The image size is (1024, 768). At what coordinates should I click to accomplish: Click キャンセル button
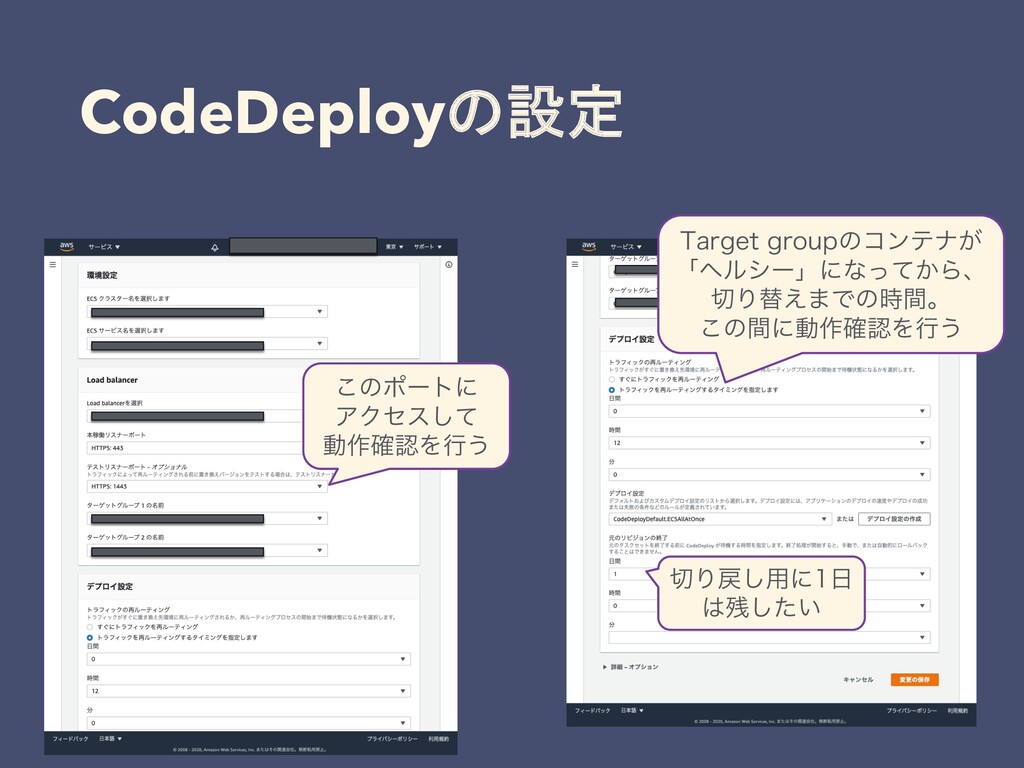(x=858, y=680)
